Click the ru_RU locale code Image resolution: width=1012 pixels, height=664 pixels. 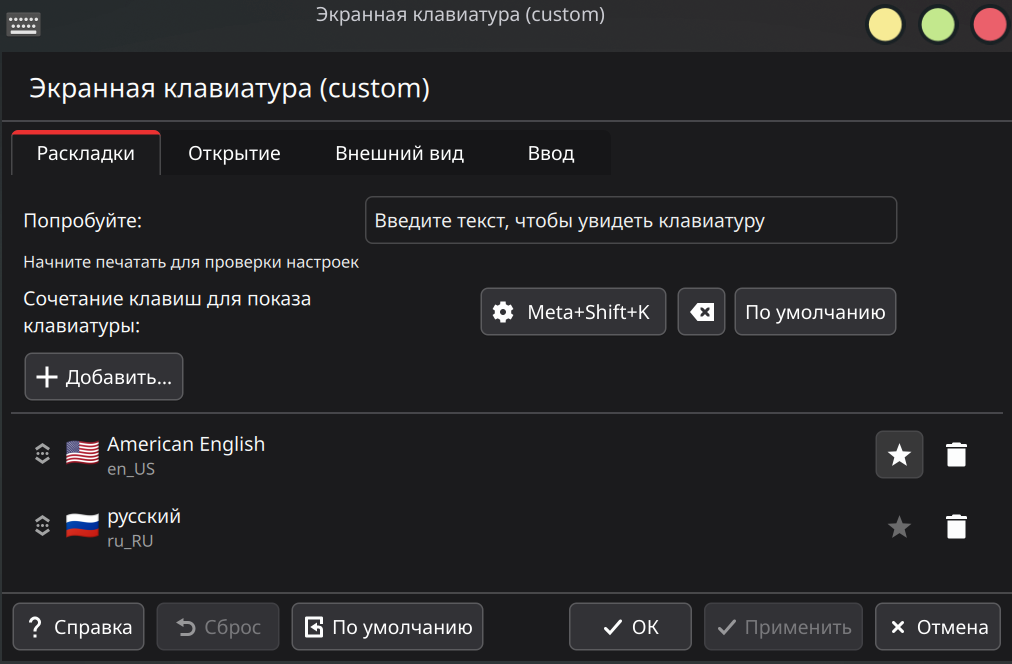[x=130, y=541]
